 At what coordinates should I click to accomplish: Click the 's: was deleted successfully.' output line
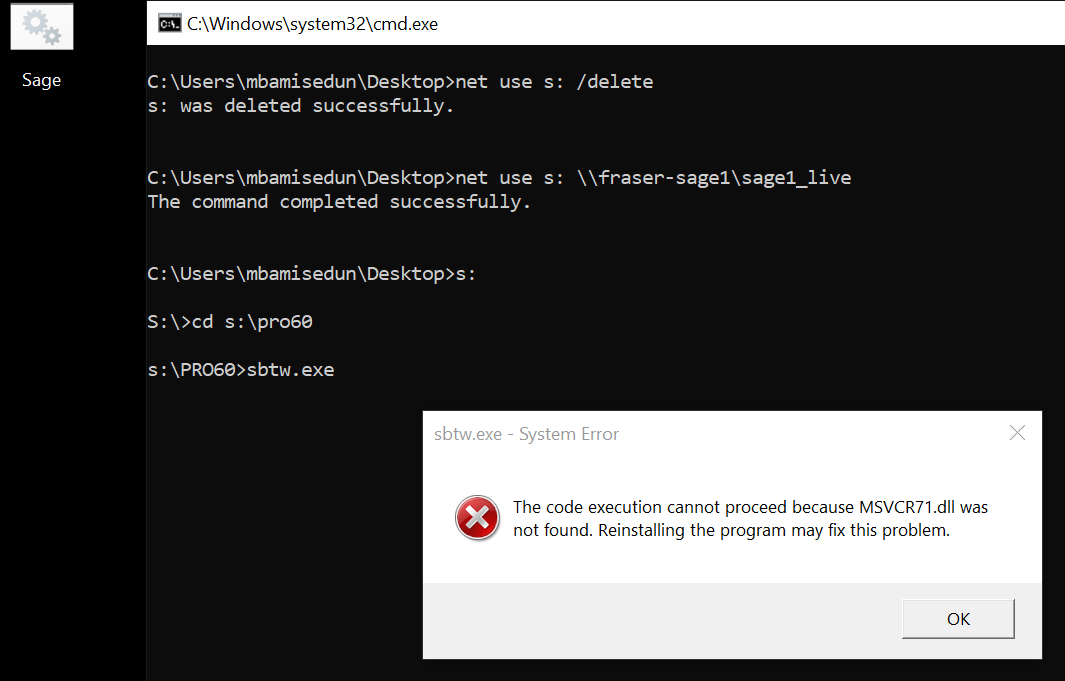[300, 106]
